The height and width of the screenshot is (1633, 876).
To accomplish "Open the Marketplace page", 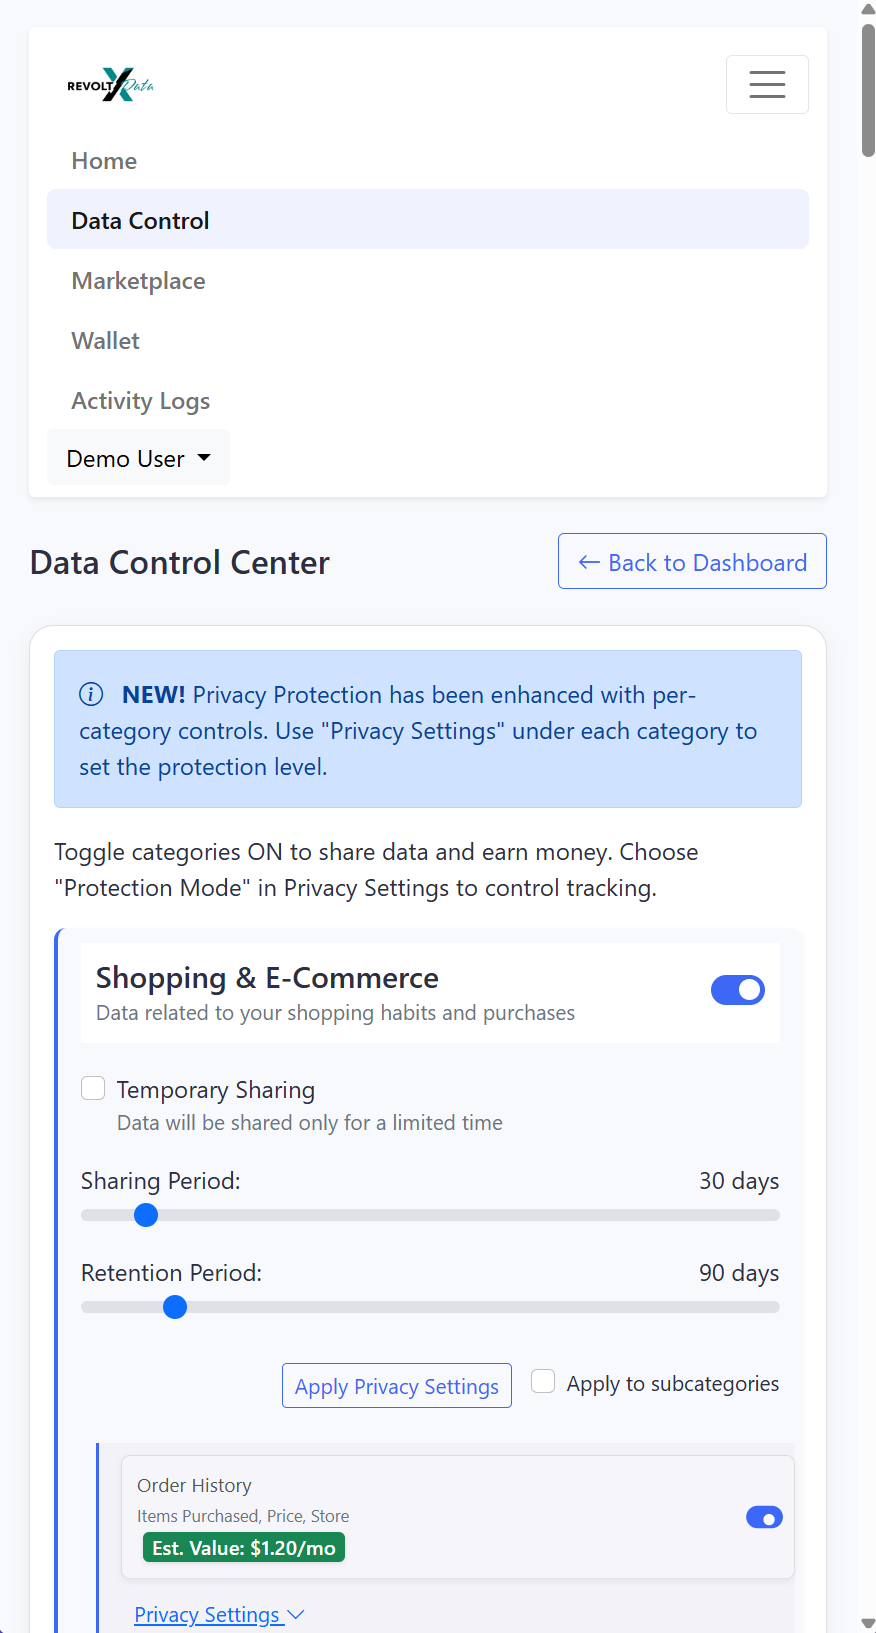I will coord(138,281).
